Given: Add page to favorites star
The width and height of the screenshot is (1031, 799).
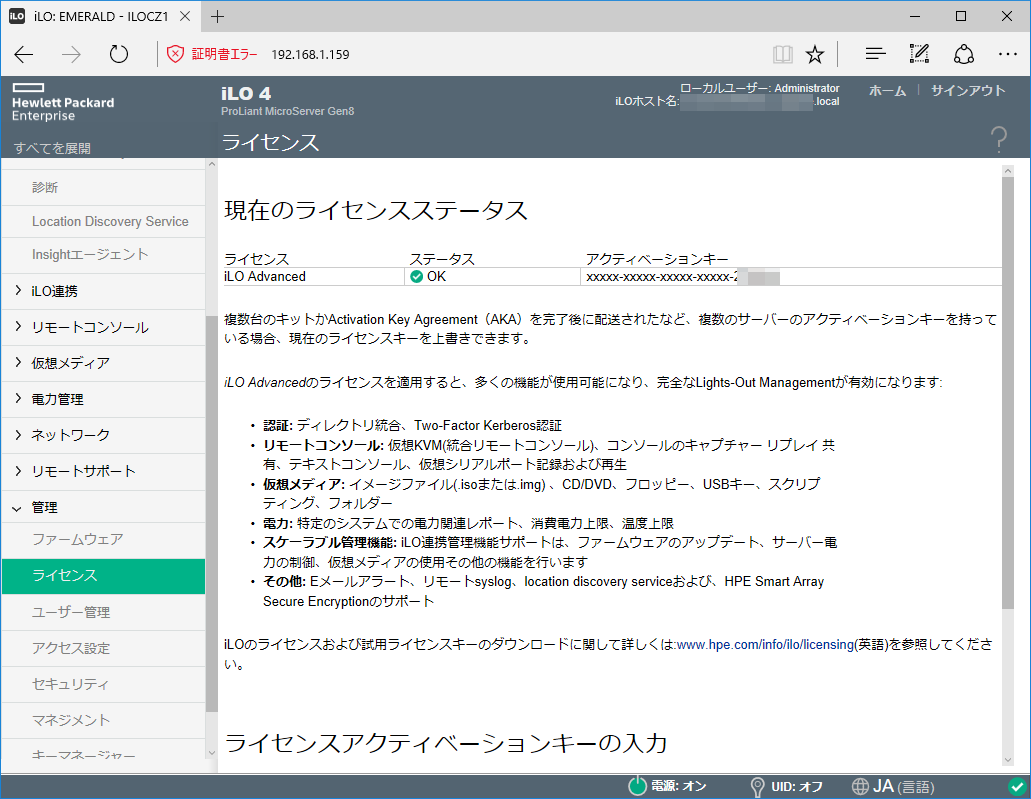Looking at the screenshot, I should point(815,55).
